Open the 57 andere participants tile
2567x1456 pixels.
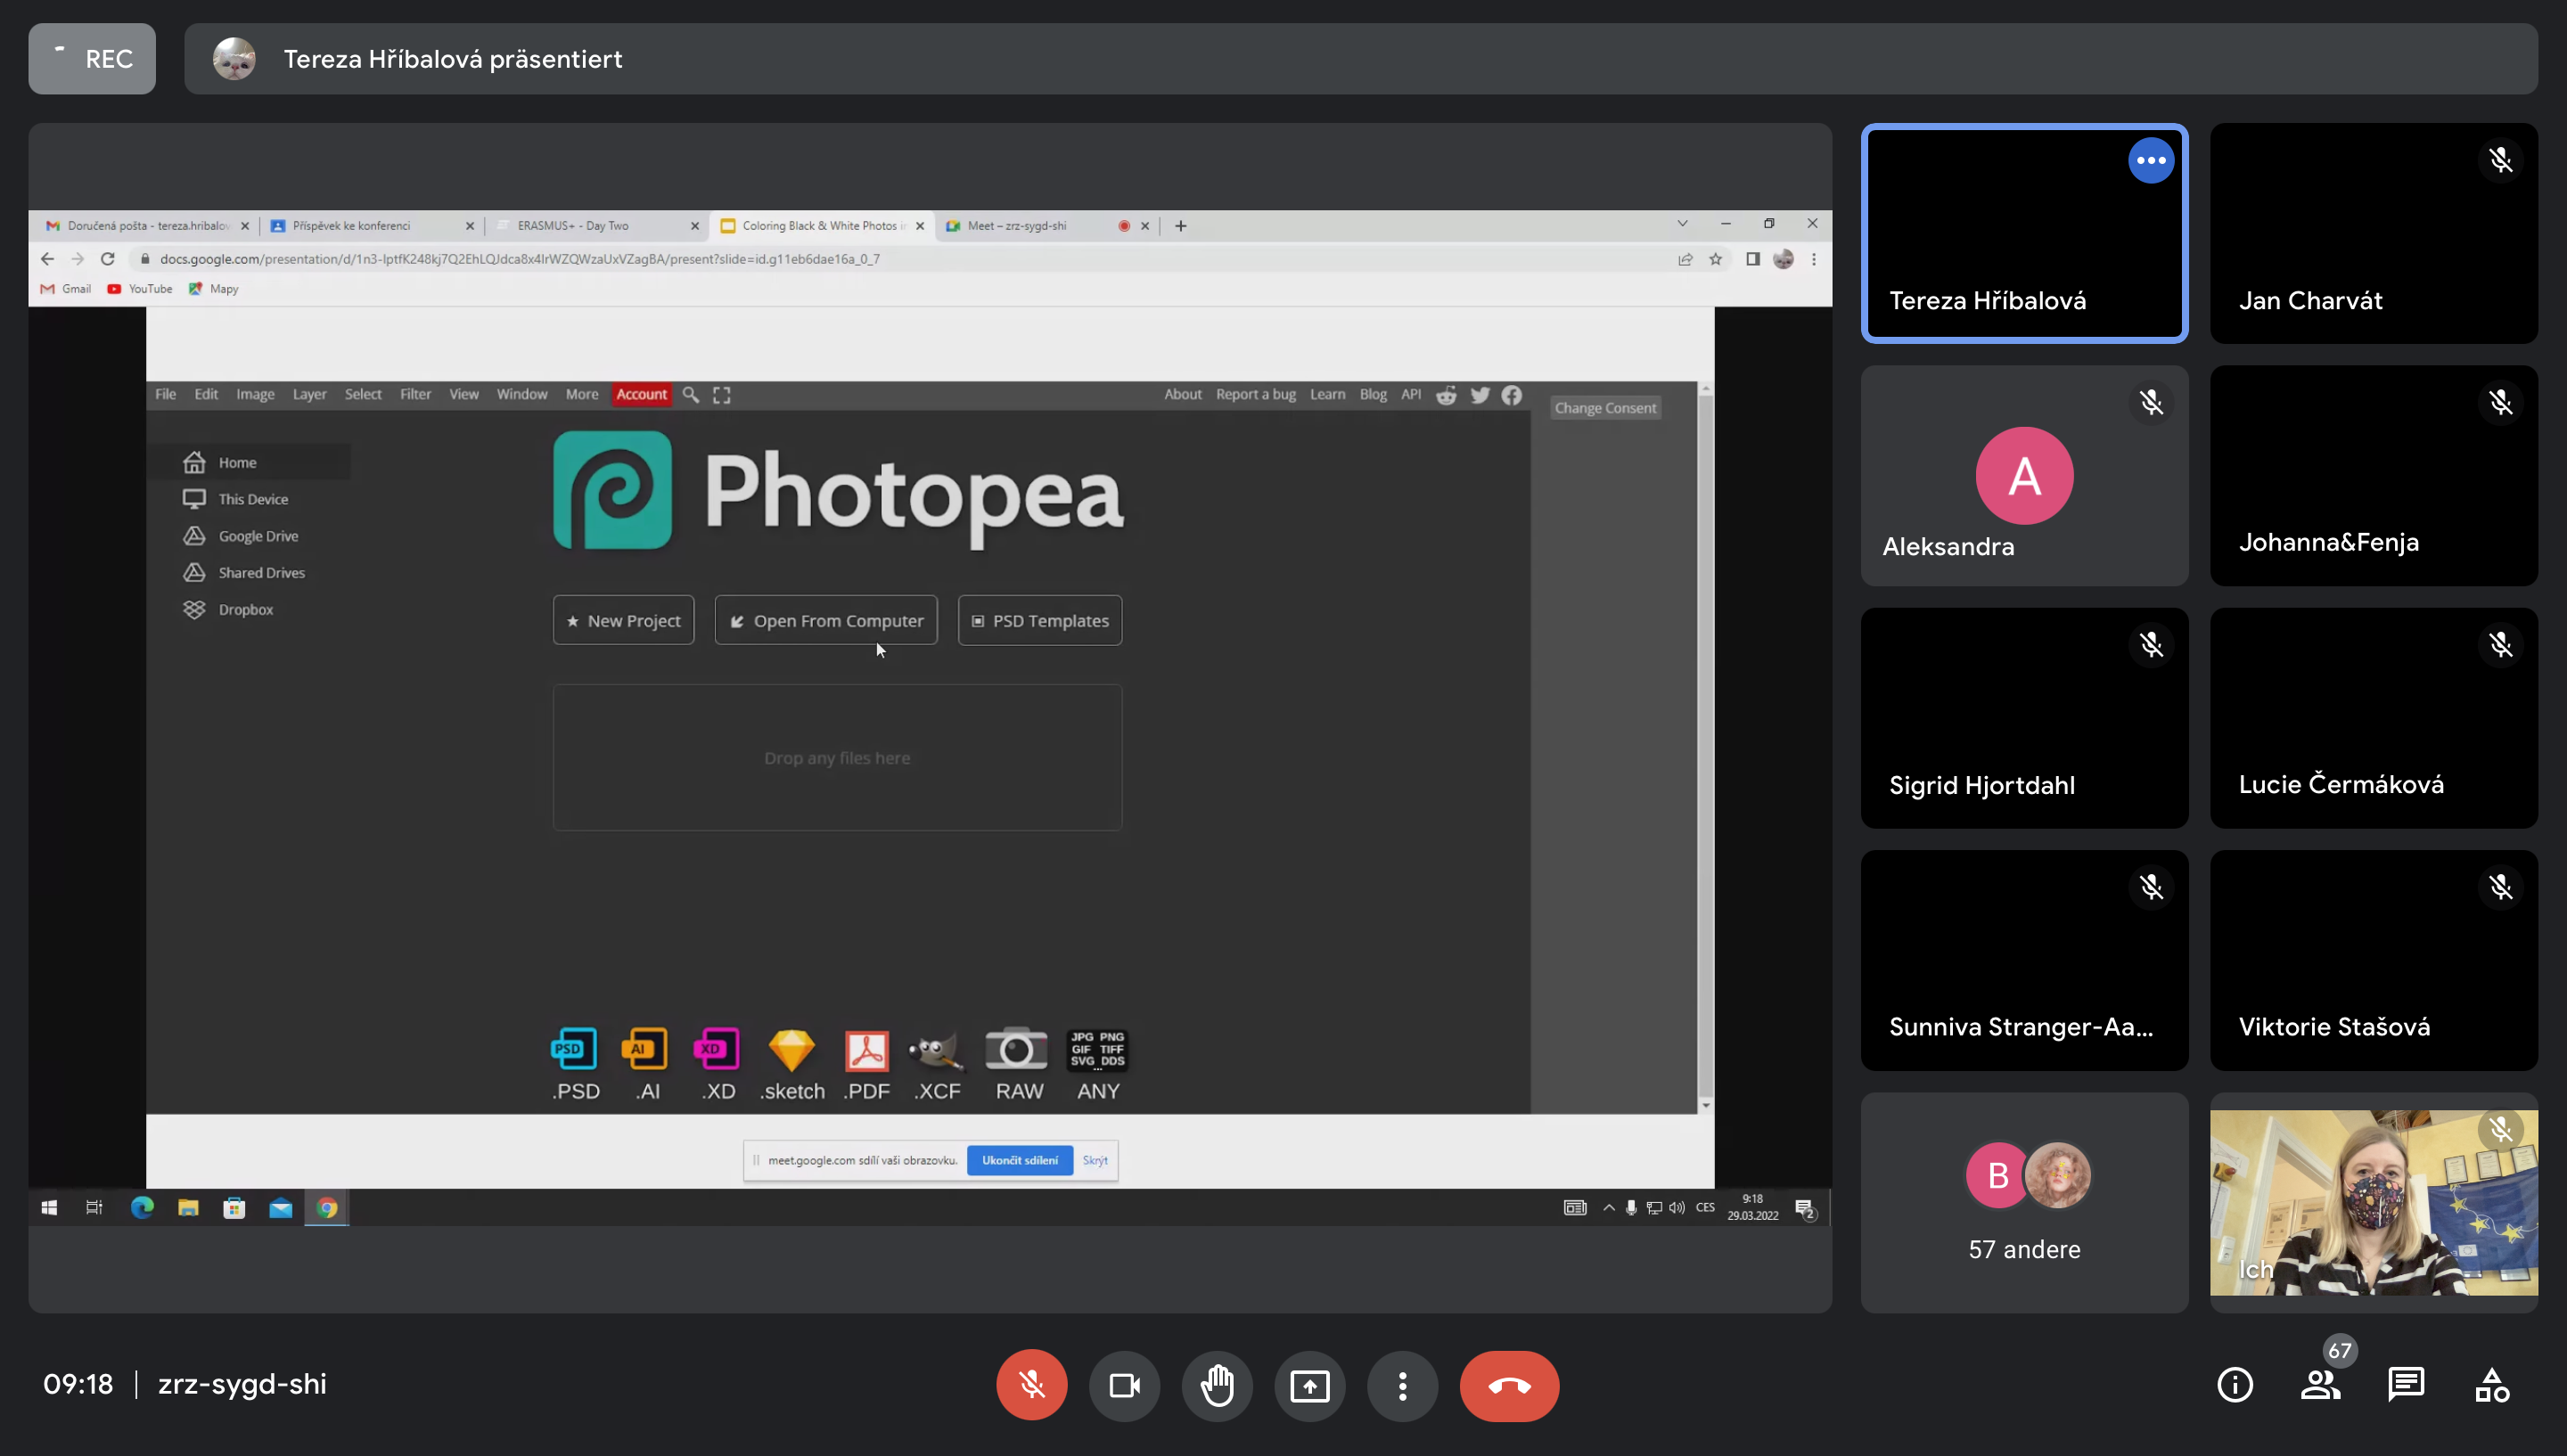click(x=2024, y=1203)
